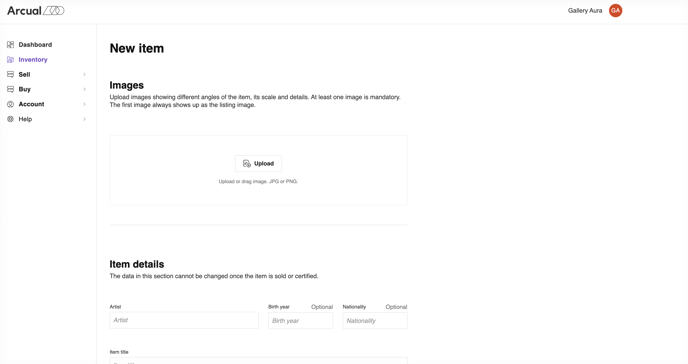
Task: Select the Inventory sidebar icon
Action: [x=11, y=59]
